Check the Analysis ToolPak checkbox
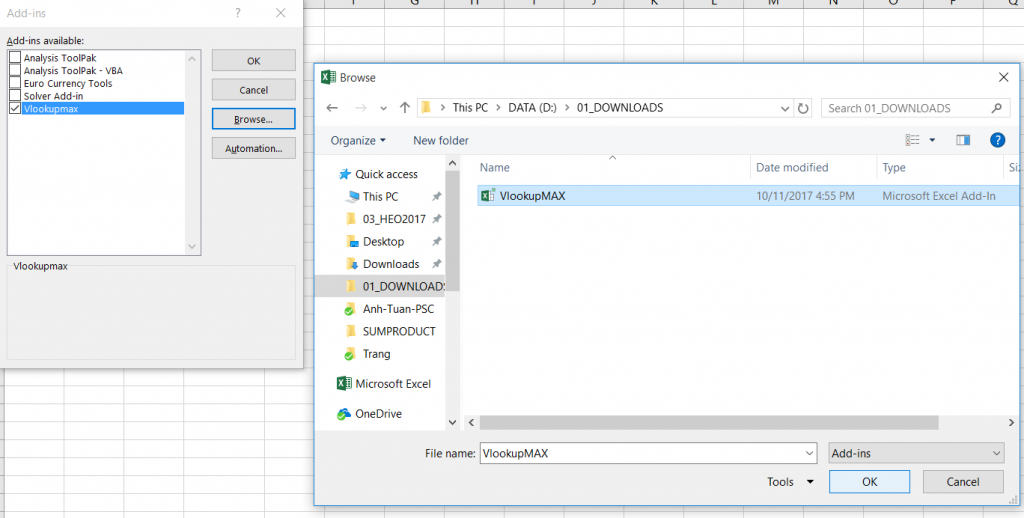 click(15, 57)
